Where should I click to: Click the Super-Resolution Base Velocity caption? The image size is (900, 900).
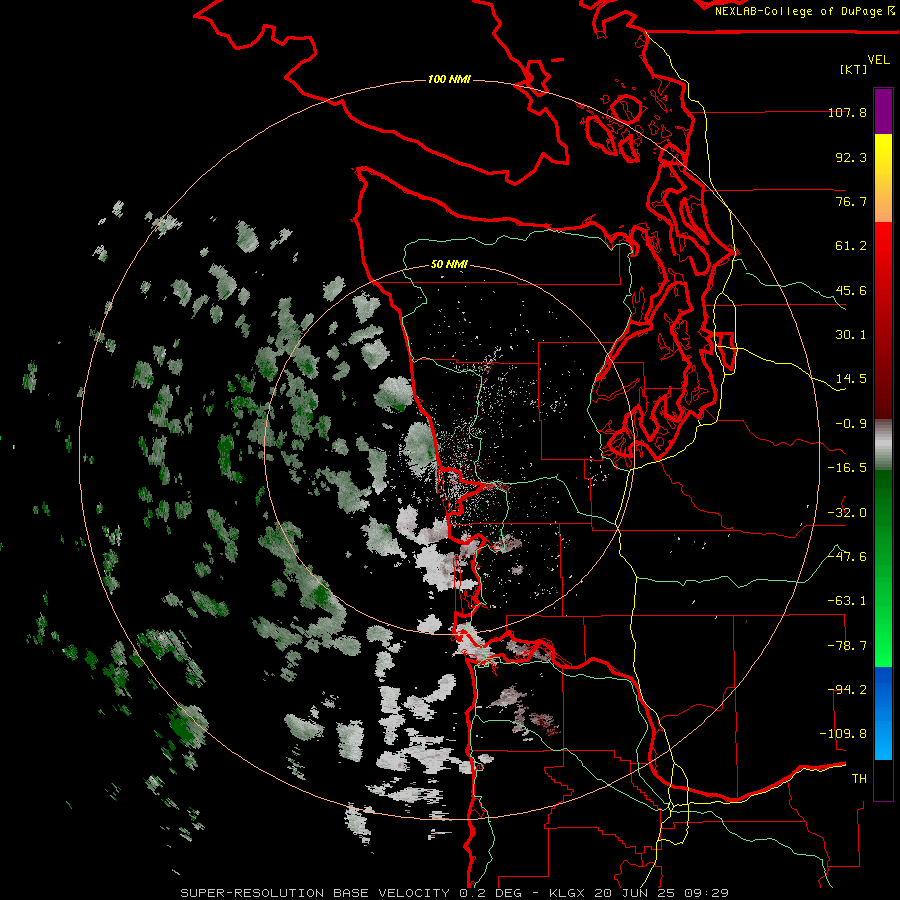pos(455,893)
